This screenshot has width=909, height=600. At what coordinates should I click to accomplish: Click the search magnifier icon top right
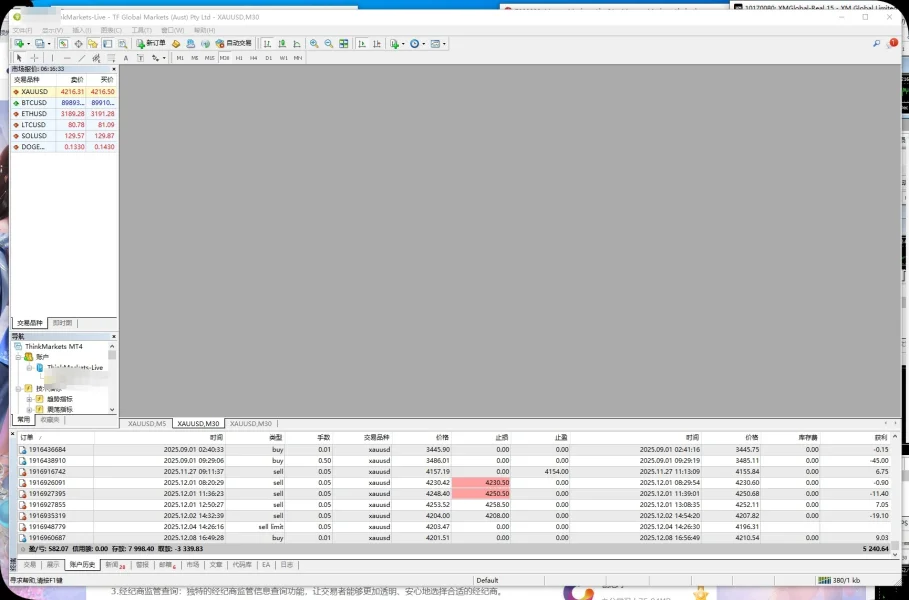pos(877,43)
